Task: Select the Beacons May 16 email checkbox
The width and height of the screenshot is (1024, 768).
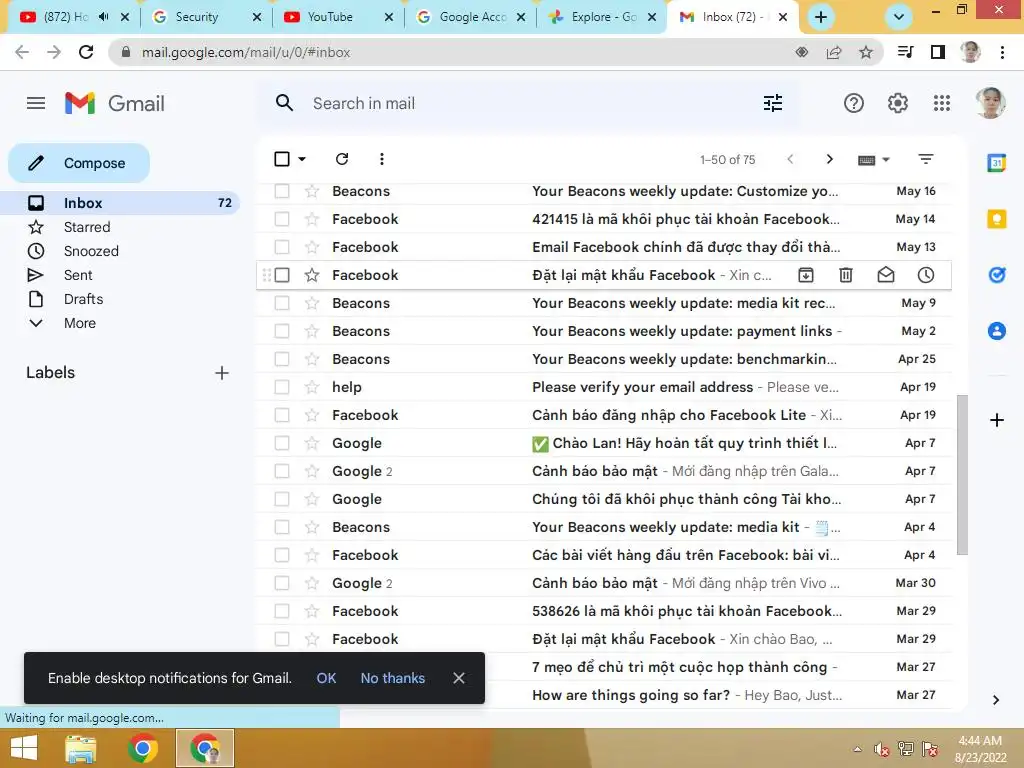Action: tap(282, 191)
